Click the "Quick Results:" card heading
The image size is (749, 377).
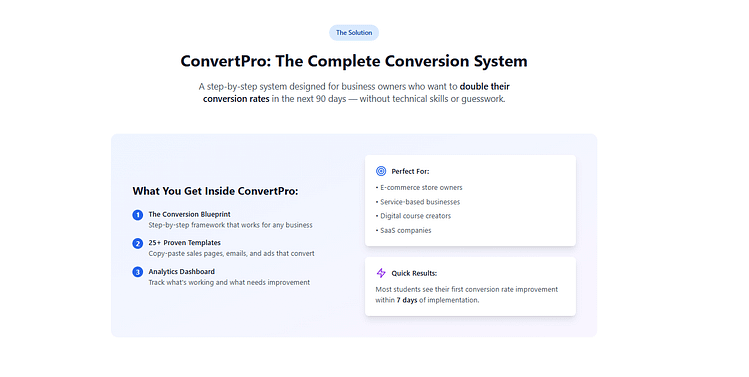coord(414,273)
